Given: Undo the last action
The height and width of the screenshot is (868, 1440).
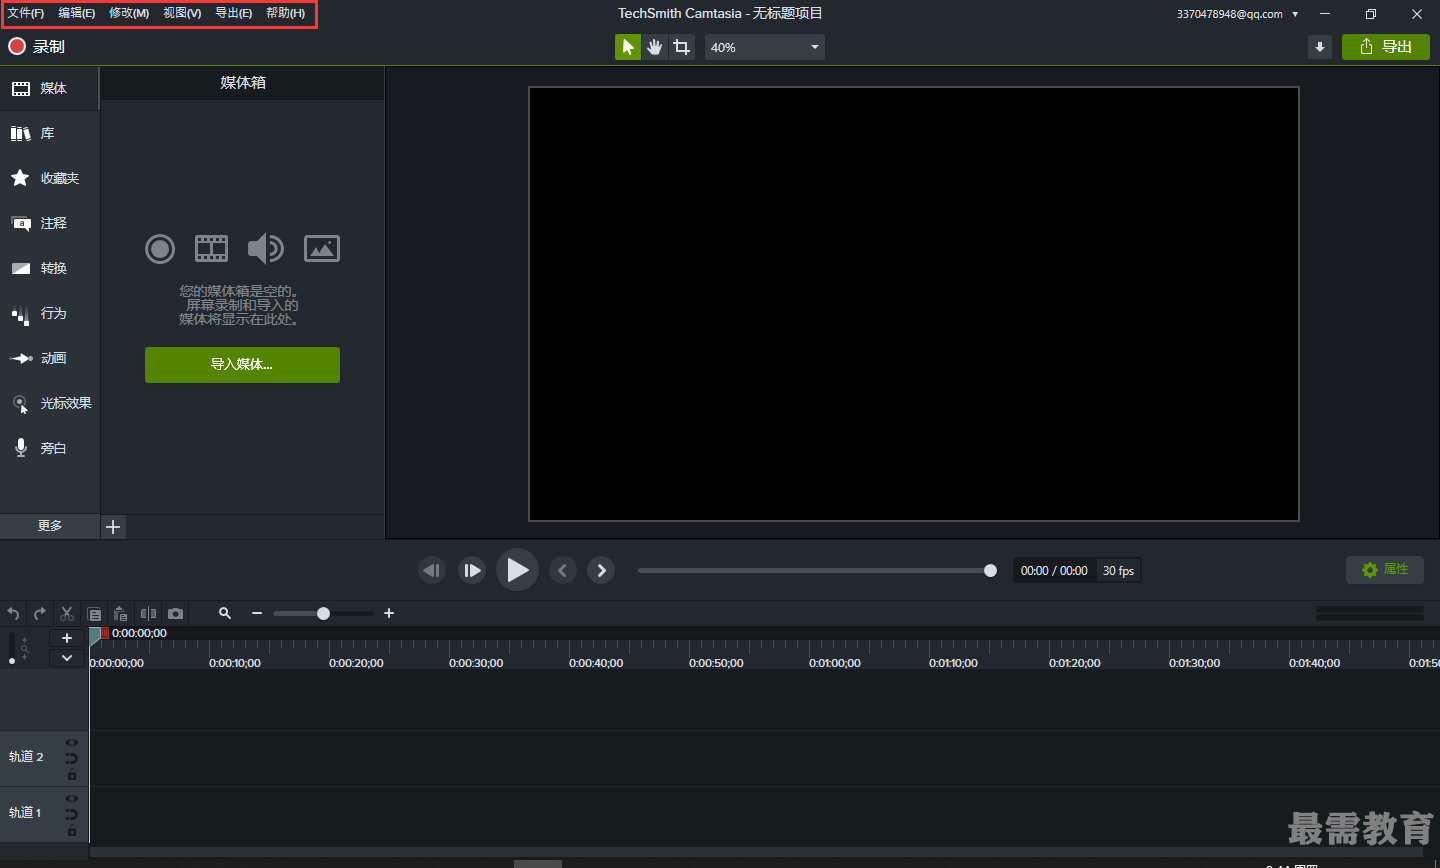Looking at the screenshot, I should click(x=13, y=614).
